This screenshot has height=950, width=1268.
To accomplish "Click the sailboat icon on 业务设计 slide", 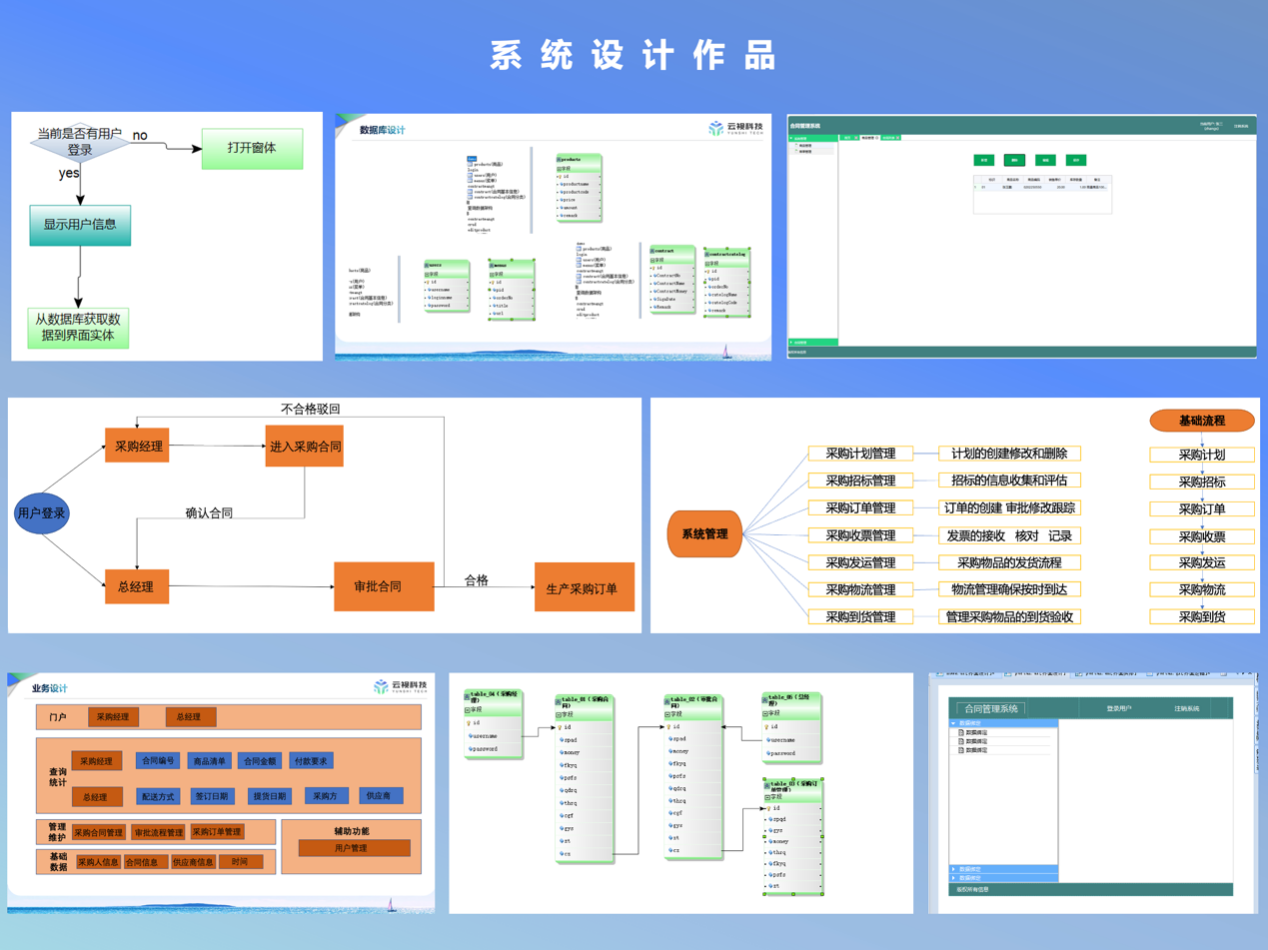I will click(x=391, y=904).
